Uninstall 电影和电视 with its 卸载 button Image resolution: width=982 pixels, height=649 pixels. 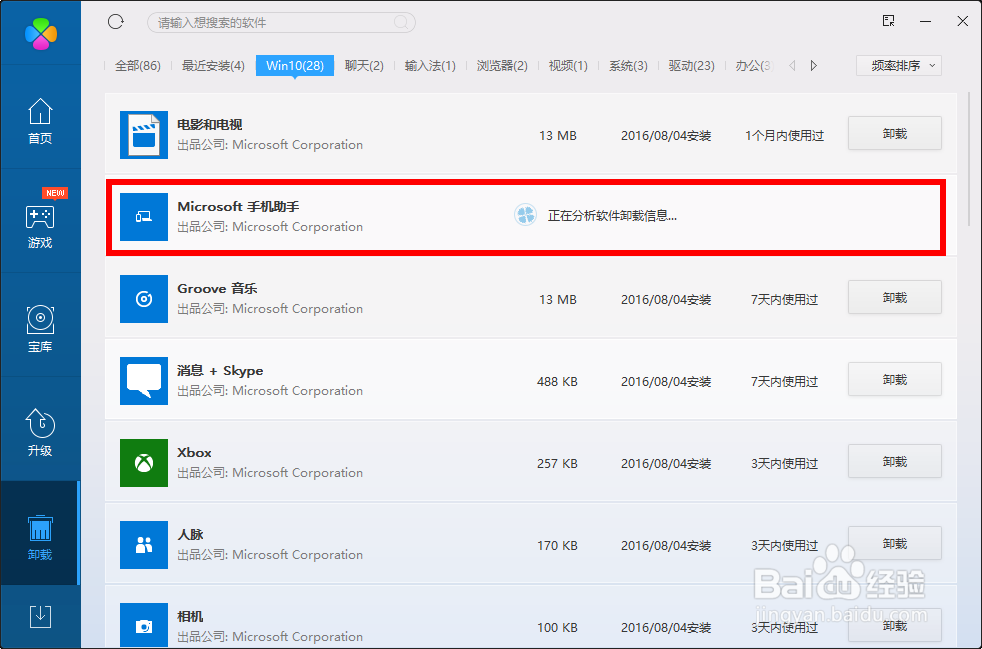895,133
